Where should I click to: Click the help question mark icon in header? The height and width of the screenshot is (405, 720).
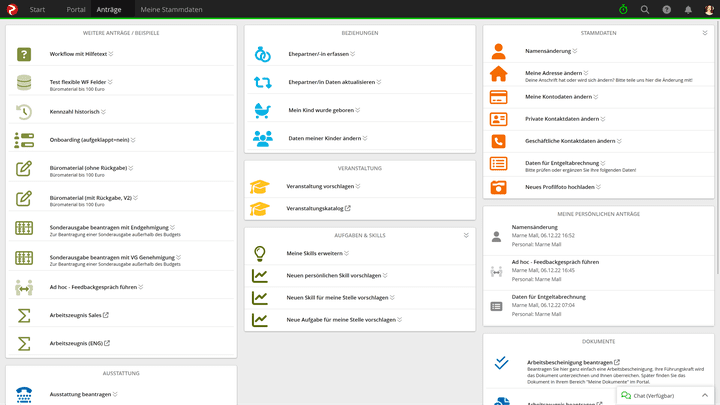point(667,9)
